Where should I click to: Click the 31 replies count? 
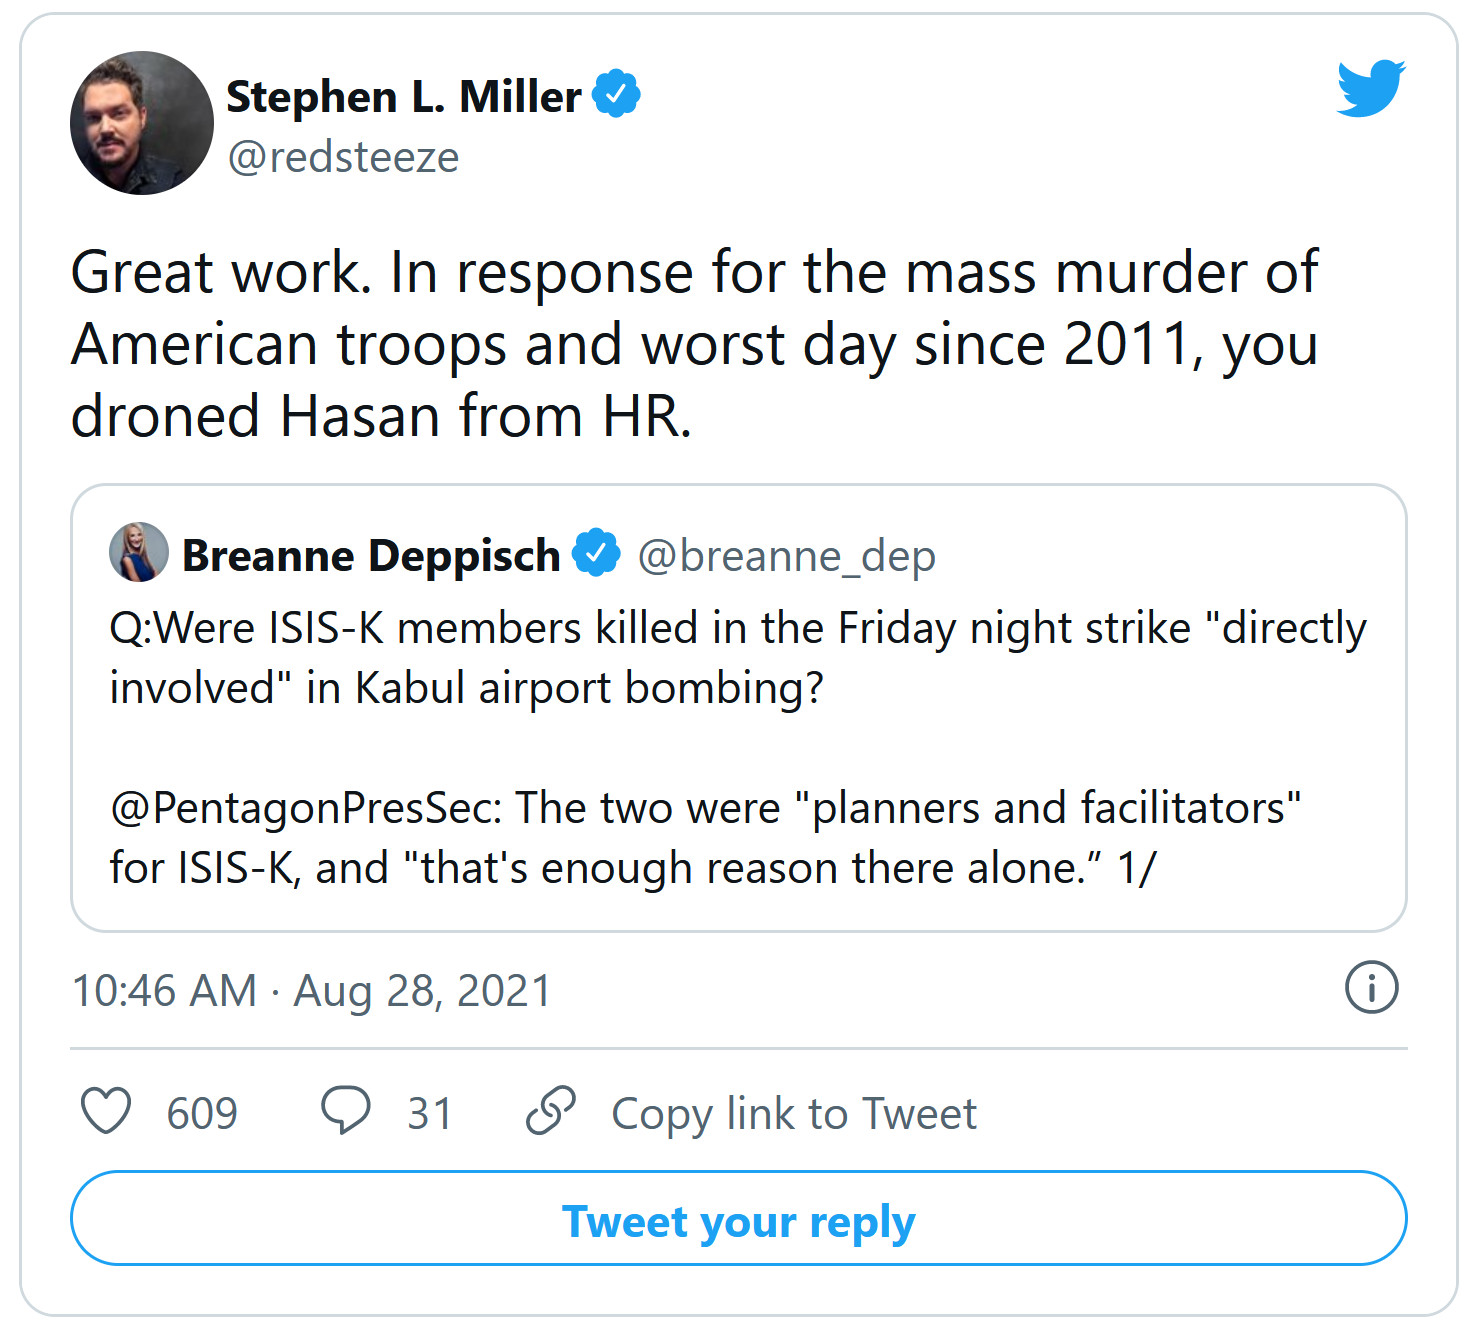429,1113
